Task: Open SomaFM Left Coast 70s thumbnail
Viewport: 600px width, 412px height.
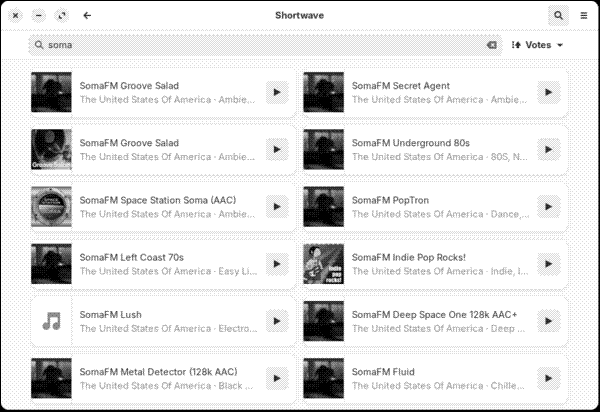Action: [x=51, y=264]
